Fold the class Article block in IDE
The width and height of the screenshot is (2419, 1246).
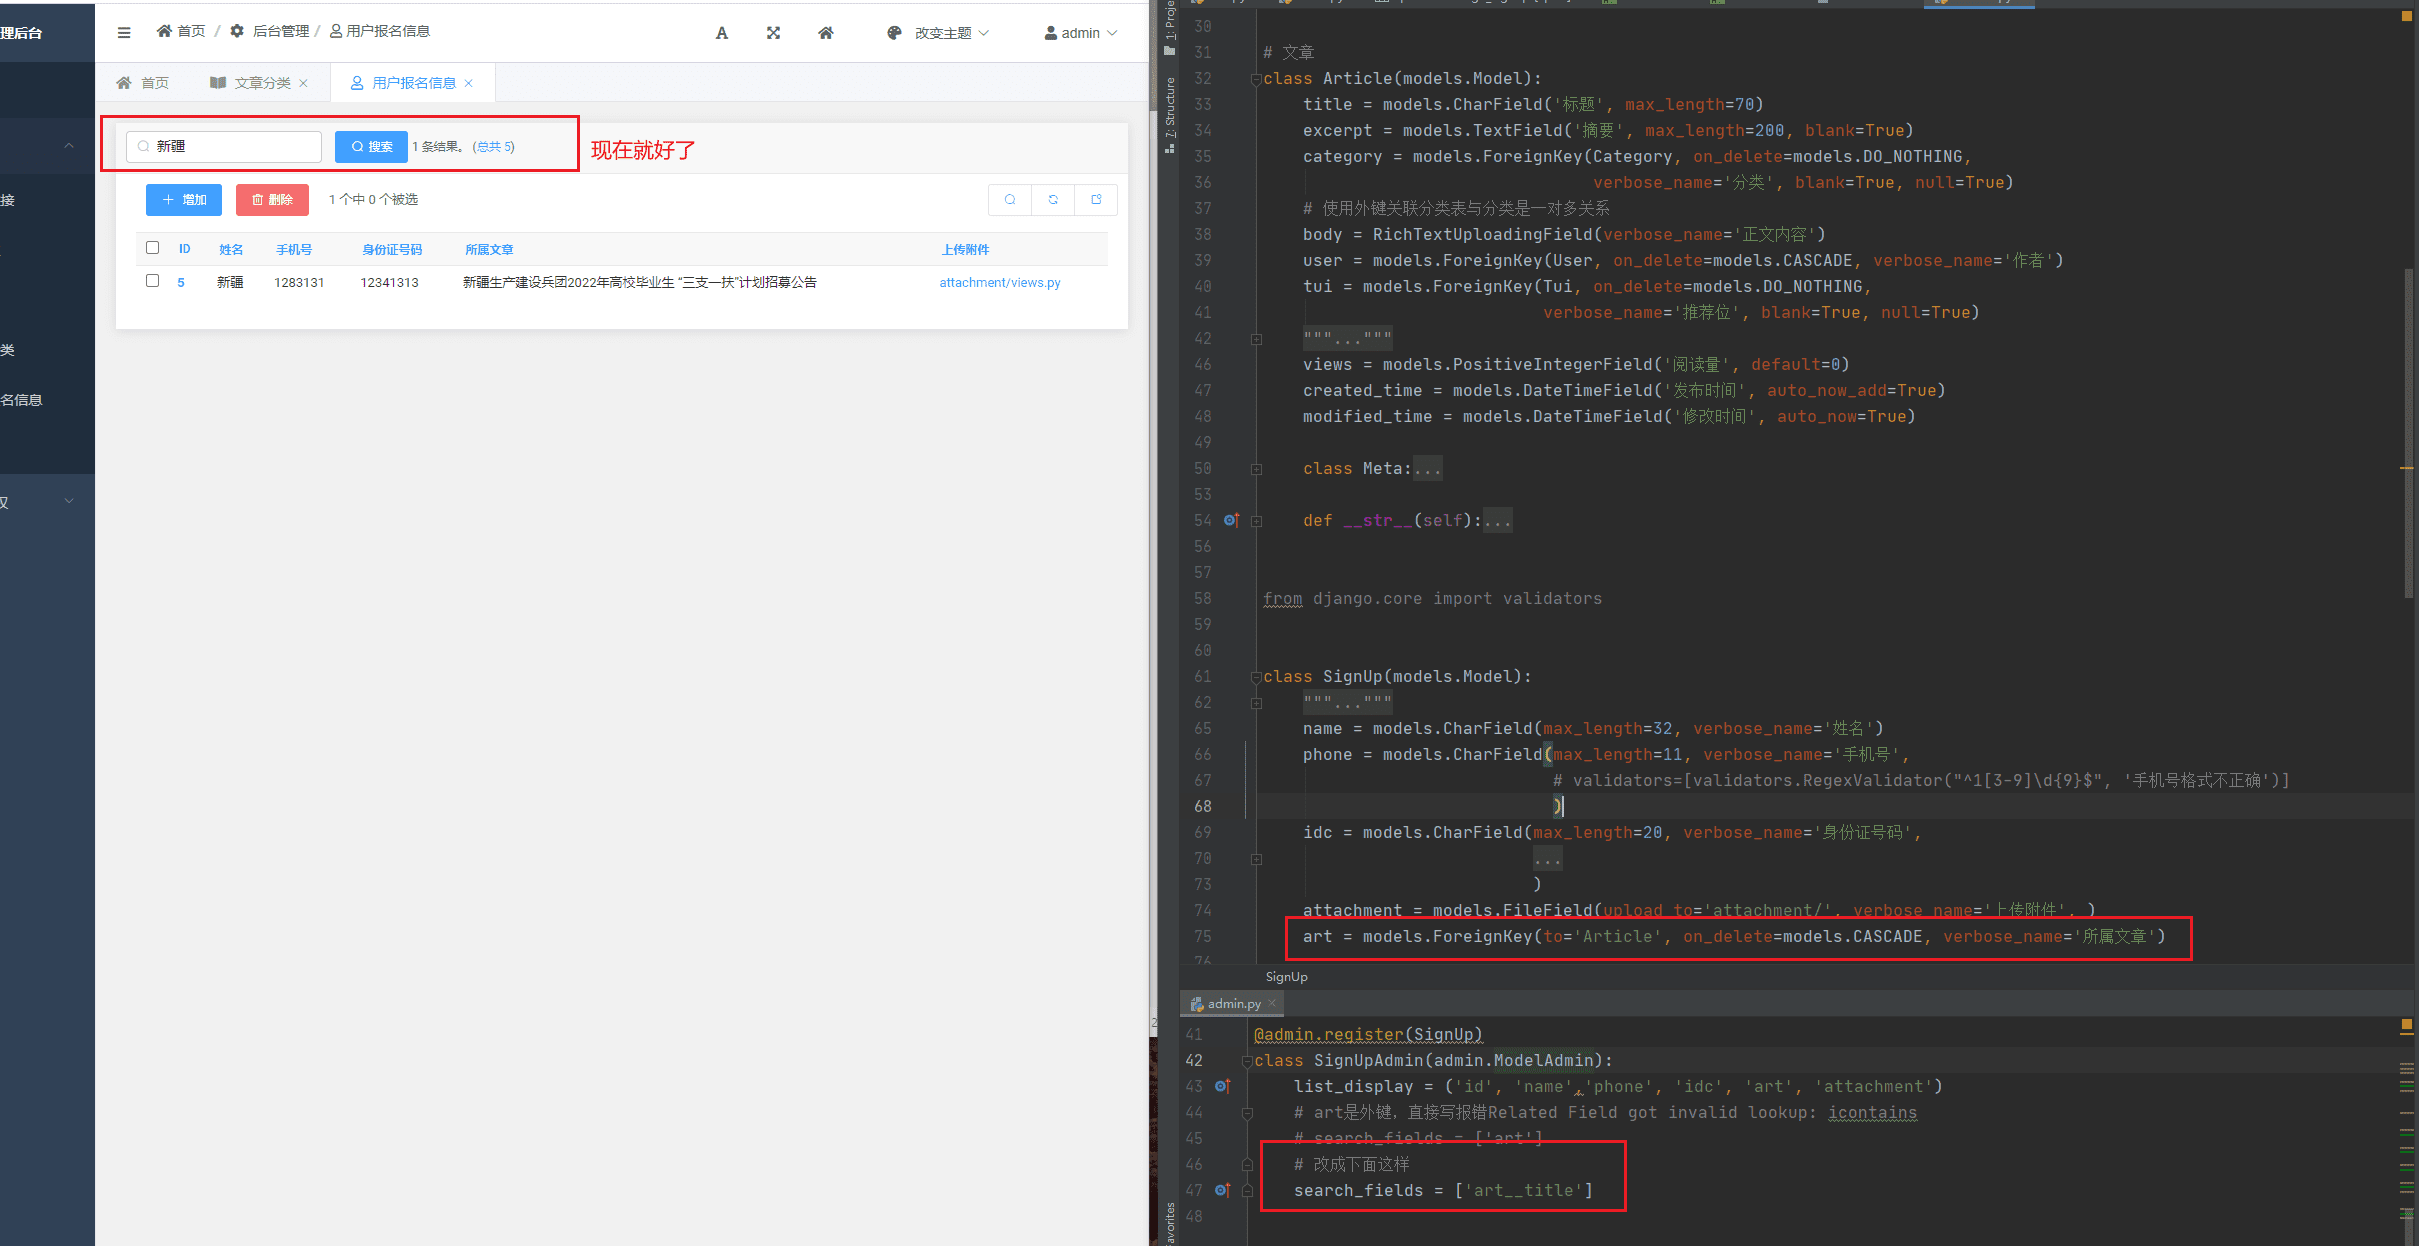tap(1256, 79)
